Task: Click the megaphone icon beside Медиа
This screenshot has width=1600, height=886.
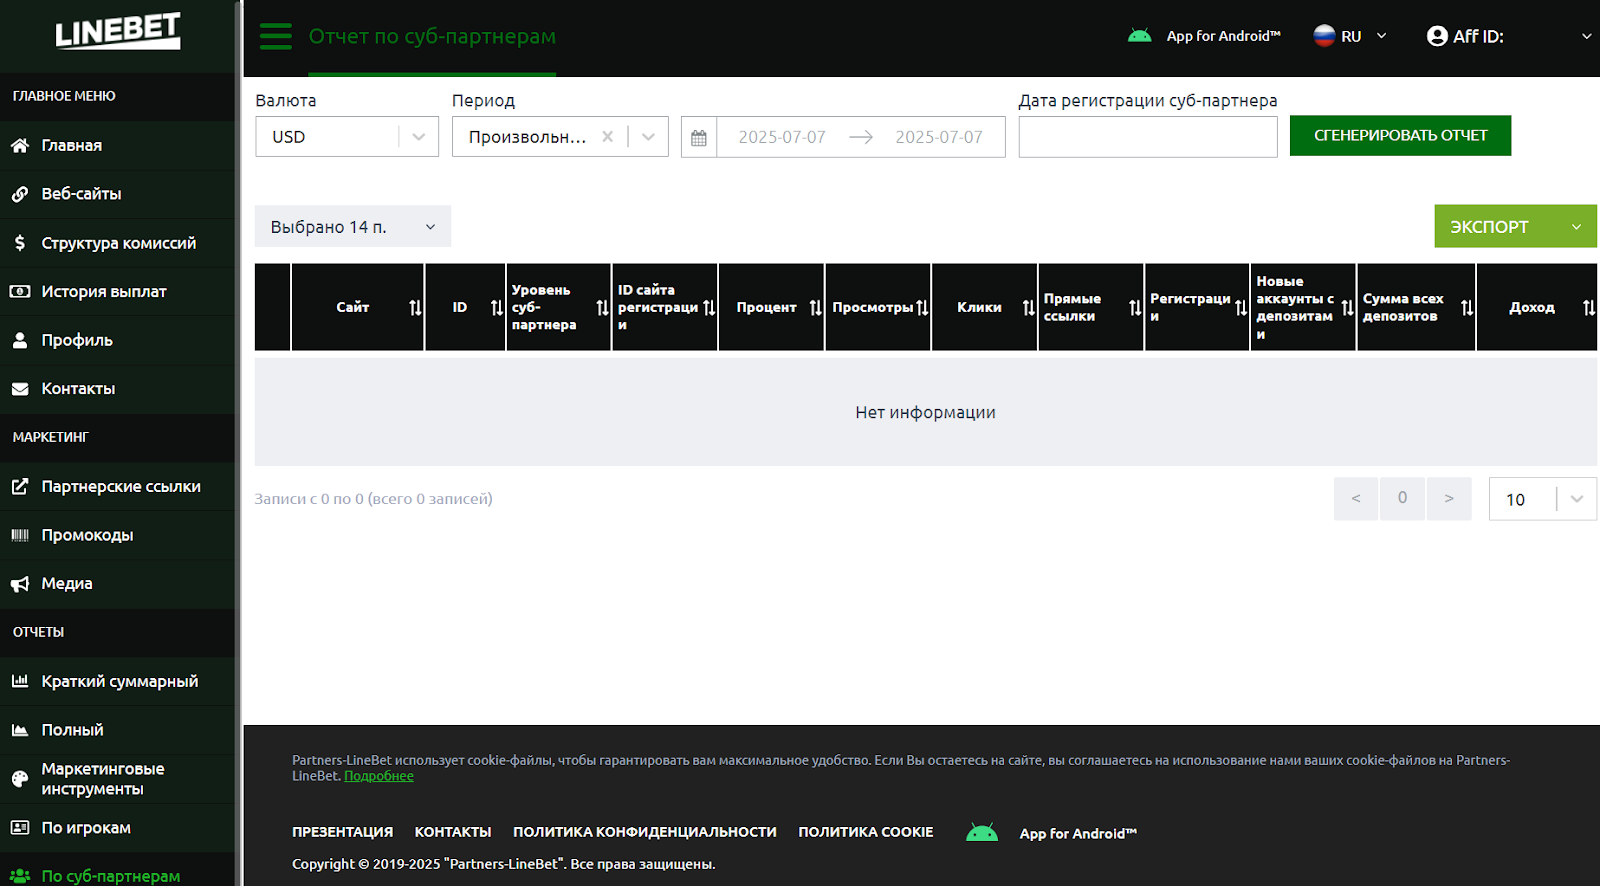Action: point(20,584)
